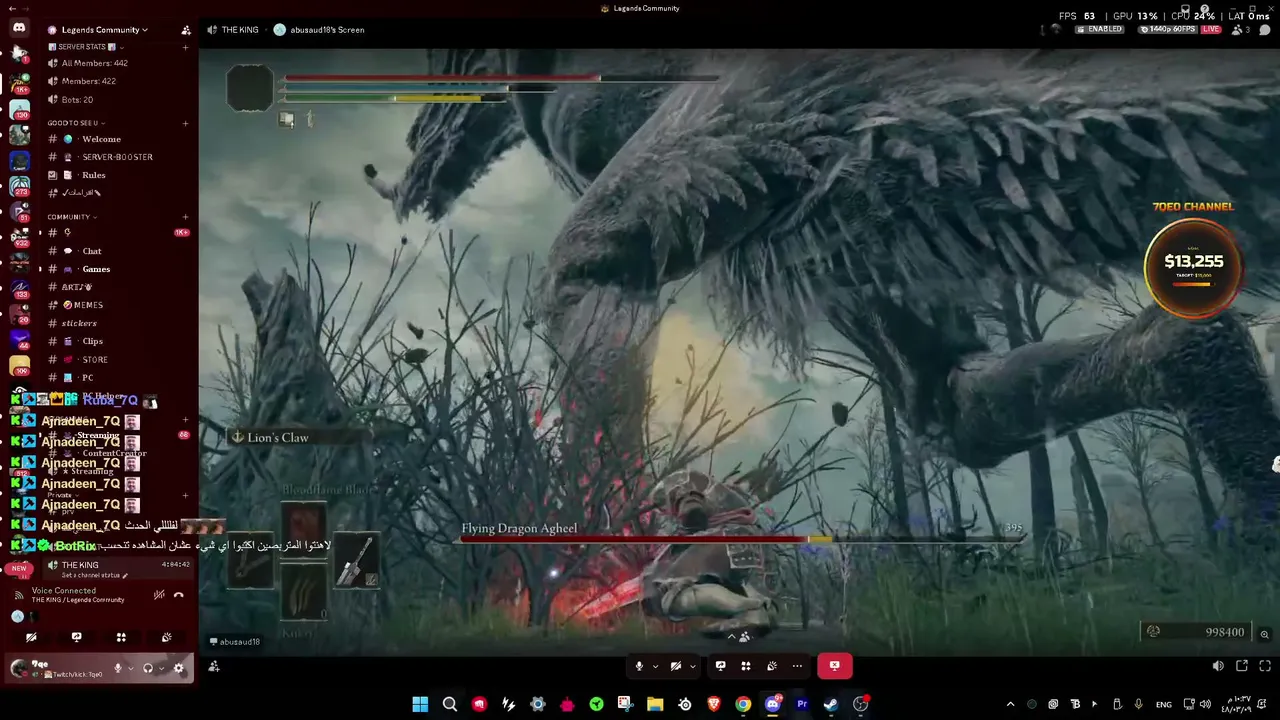
Task: Collapse the SERVER STATS category
Action: coord(85,47)
